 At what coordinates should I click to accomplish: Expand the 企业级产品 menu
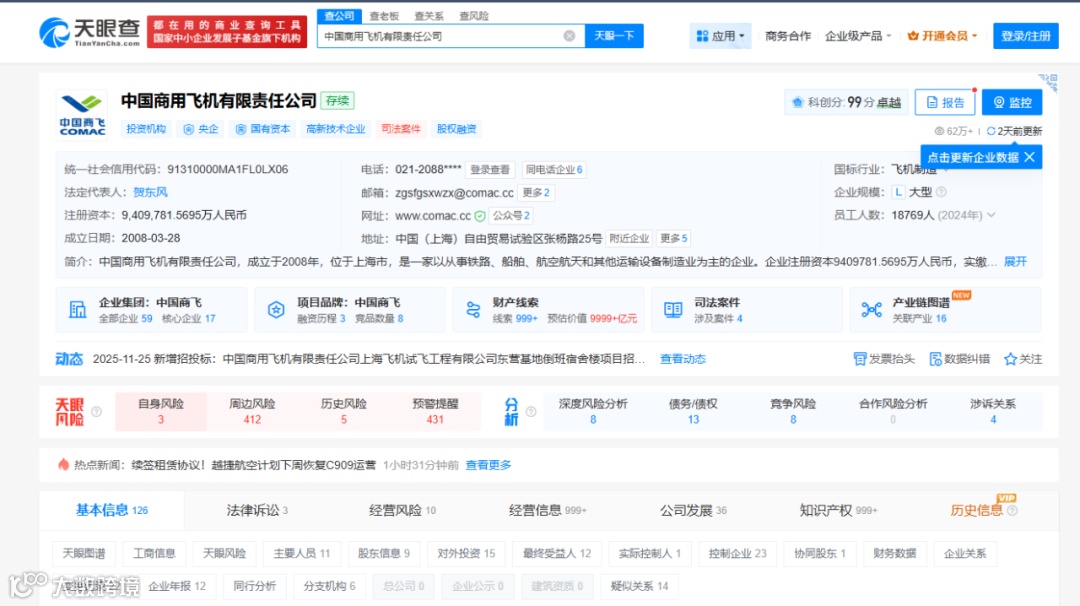click(x=858, y=36)
